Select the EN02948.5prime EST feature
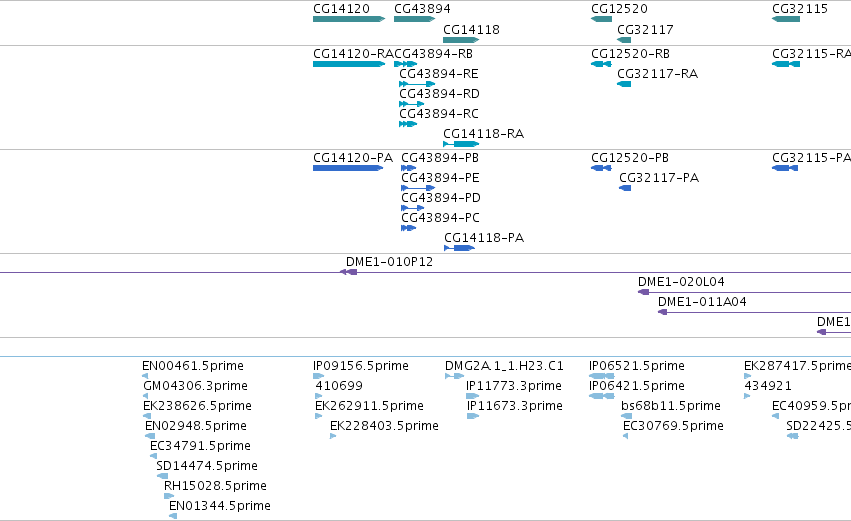The width and height of the screenshot is (851, 521). 150,436
